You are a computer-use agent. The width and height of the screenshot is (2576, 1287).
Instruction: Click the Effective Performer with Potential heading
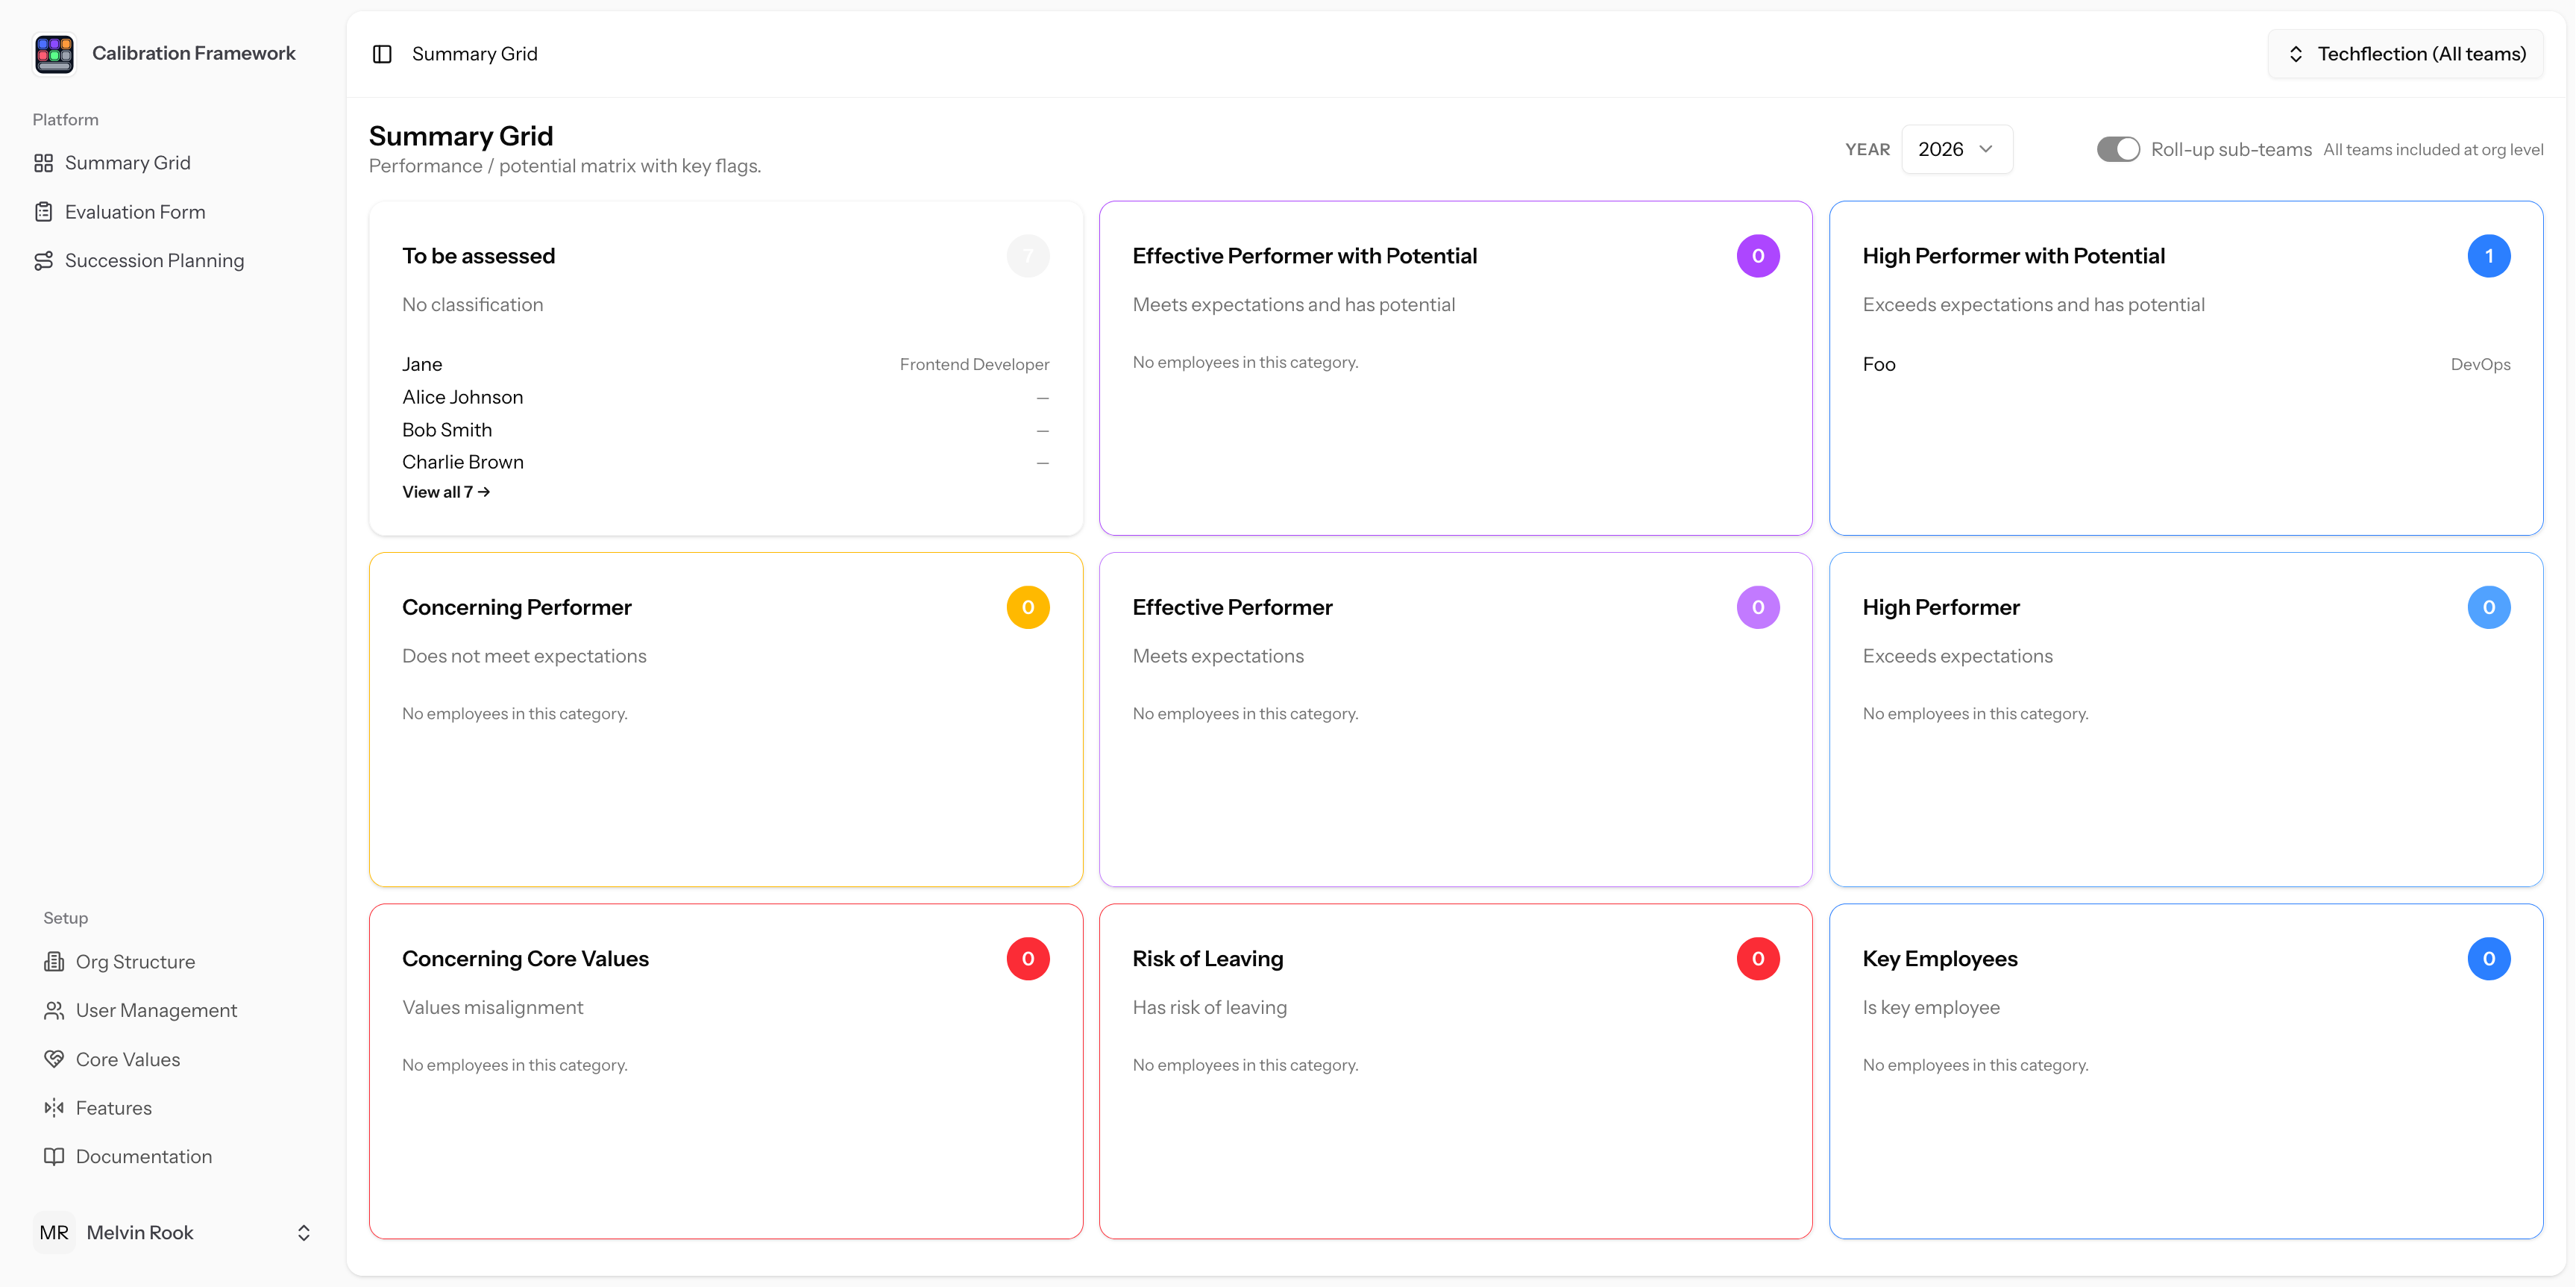[x=1304, y=256]
